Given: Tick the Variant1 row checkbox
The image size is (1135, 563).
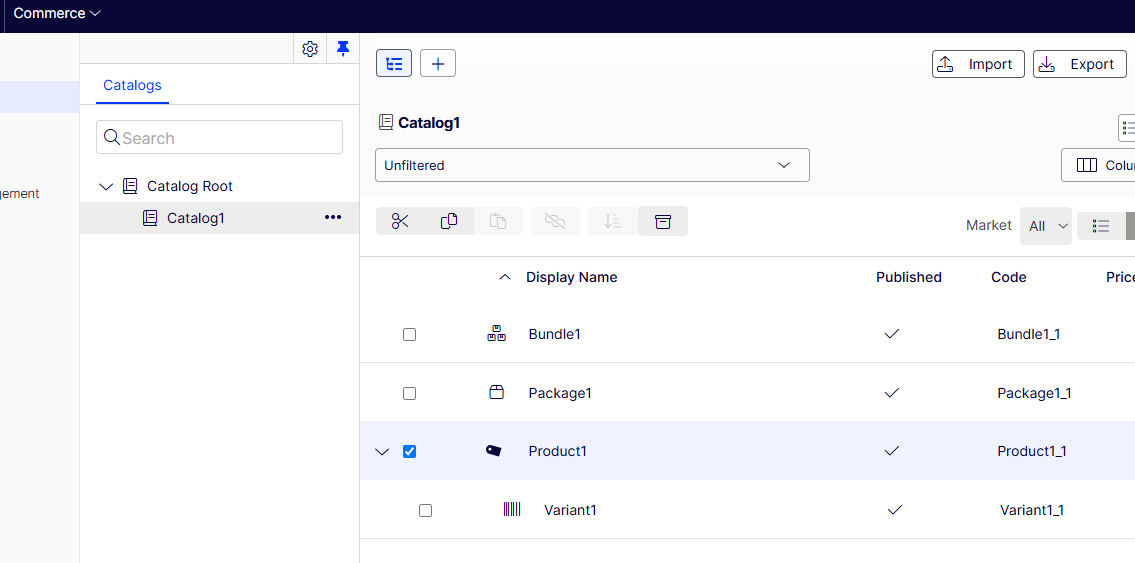Looking at the screenshot, I should [x=425, y=510].
